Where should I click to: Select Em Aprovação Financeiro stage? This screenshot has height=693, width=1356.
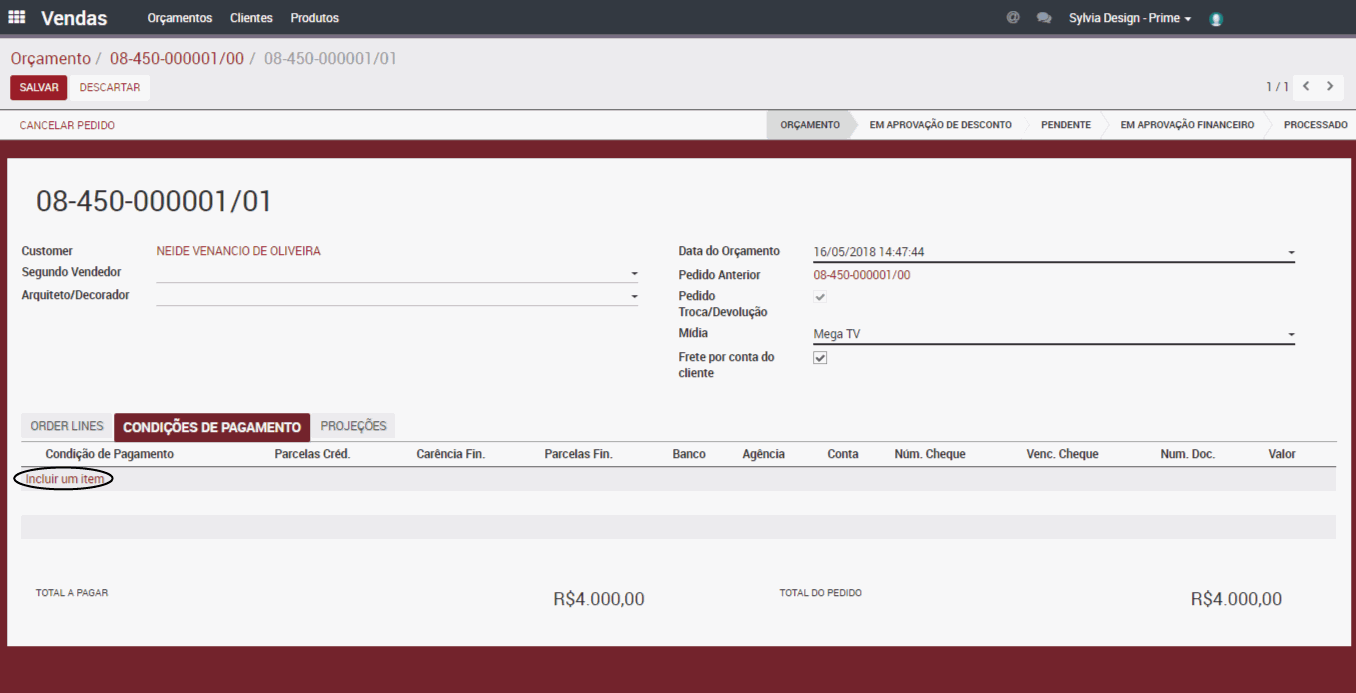pyautogui.click(x=1187, y=125)
